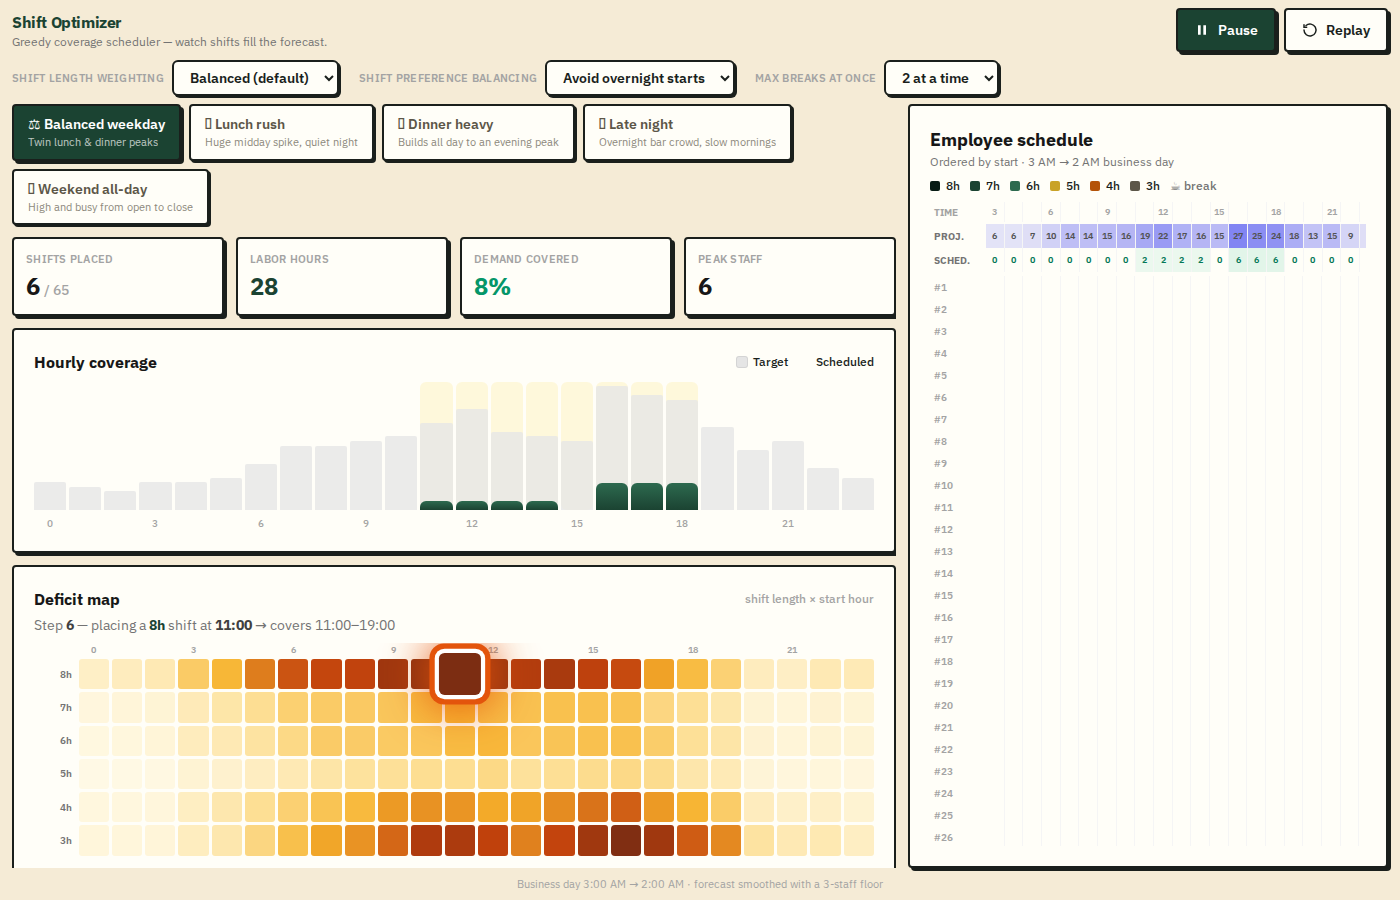Click the Employee schedule heading
This screenshot has height=900, width=1400.
[x=1011, y=140]
